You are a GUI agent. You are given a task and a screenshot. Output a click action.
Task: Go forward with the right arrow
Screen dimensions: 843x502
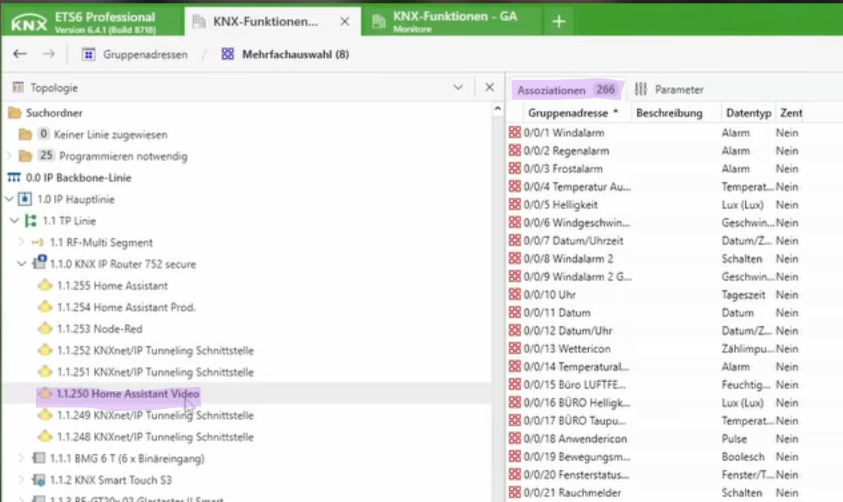coord(48,54)
